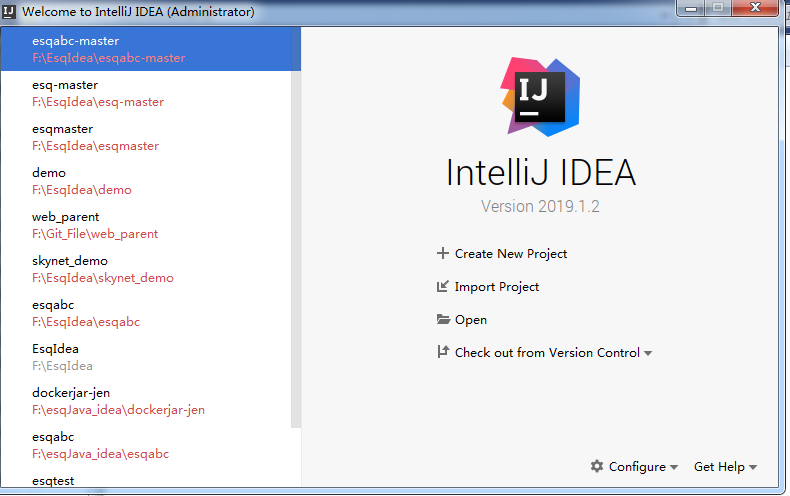The width and height of the screenshot is (790, 496).
Task: Click the Version 2019.1.2 text
Action: coord(540,206)
